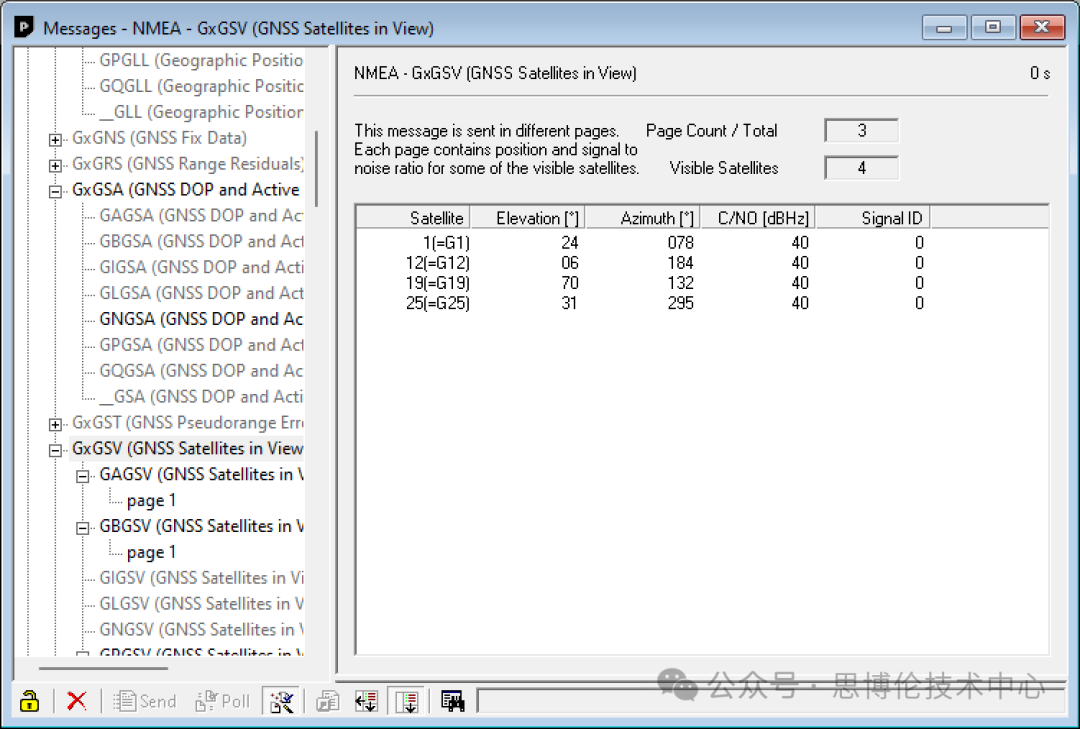Expand the GxGNS (GNSS Fix Data) node

point(56,138)
